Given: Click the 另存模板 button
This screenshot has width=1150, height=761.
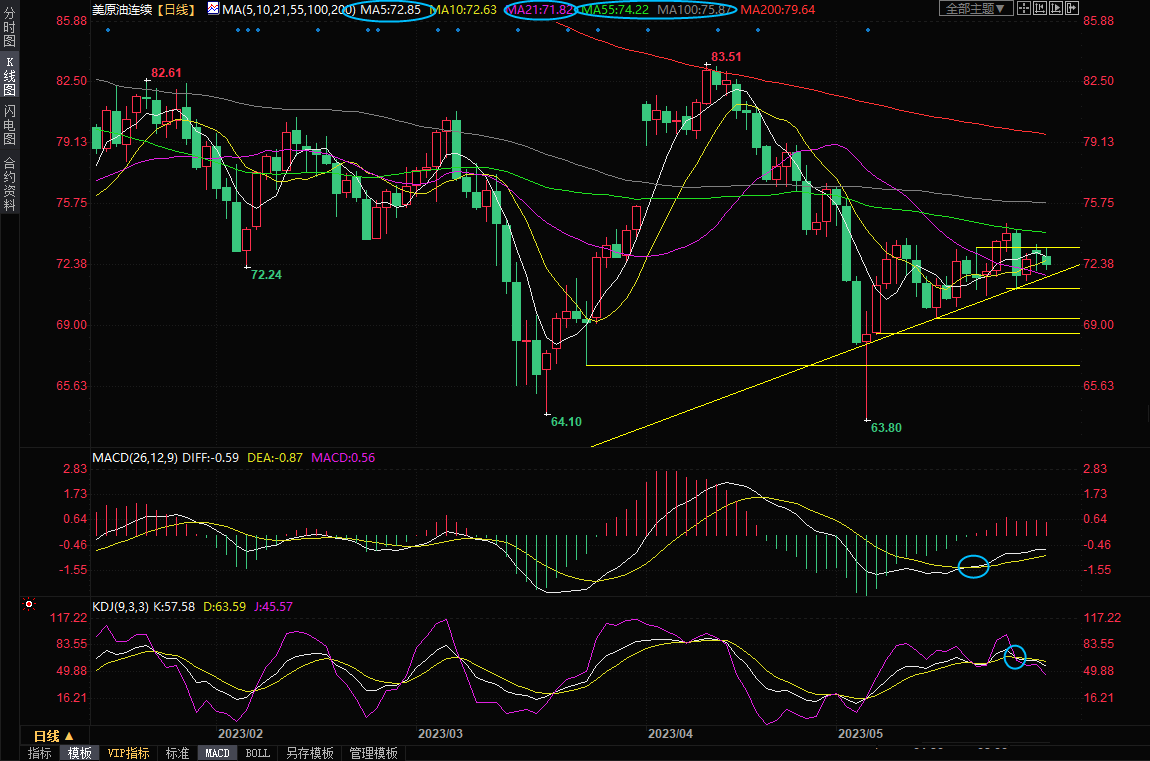Looking at the screenshot, I should 309,753.
